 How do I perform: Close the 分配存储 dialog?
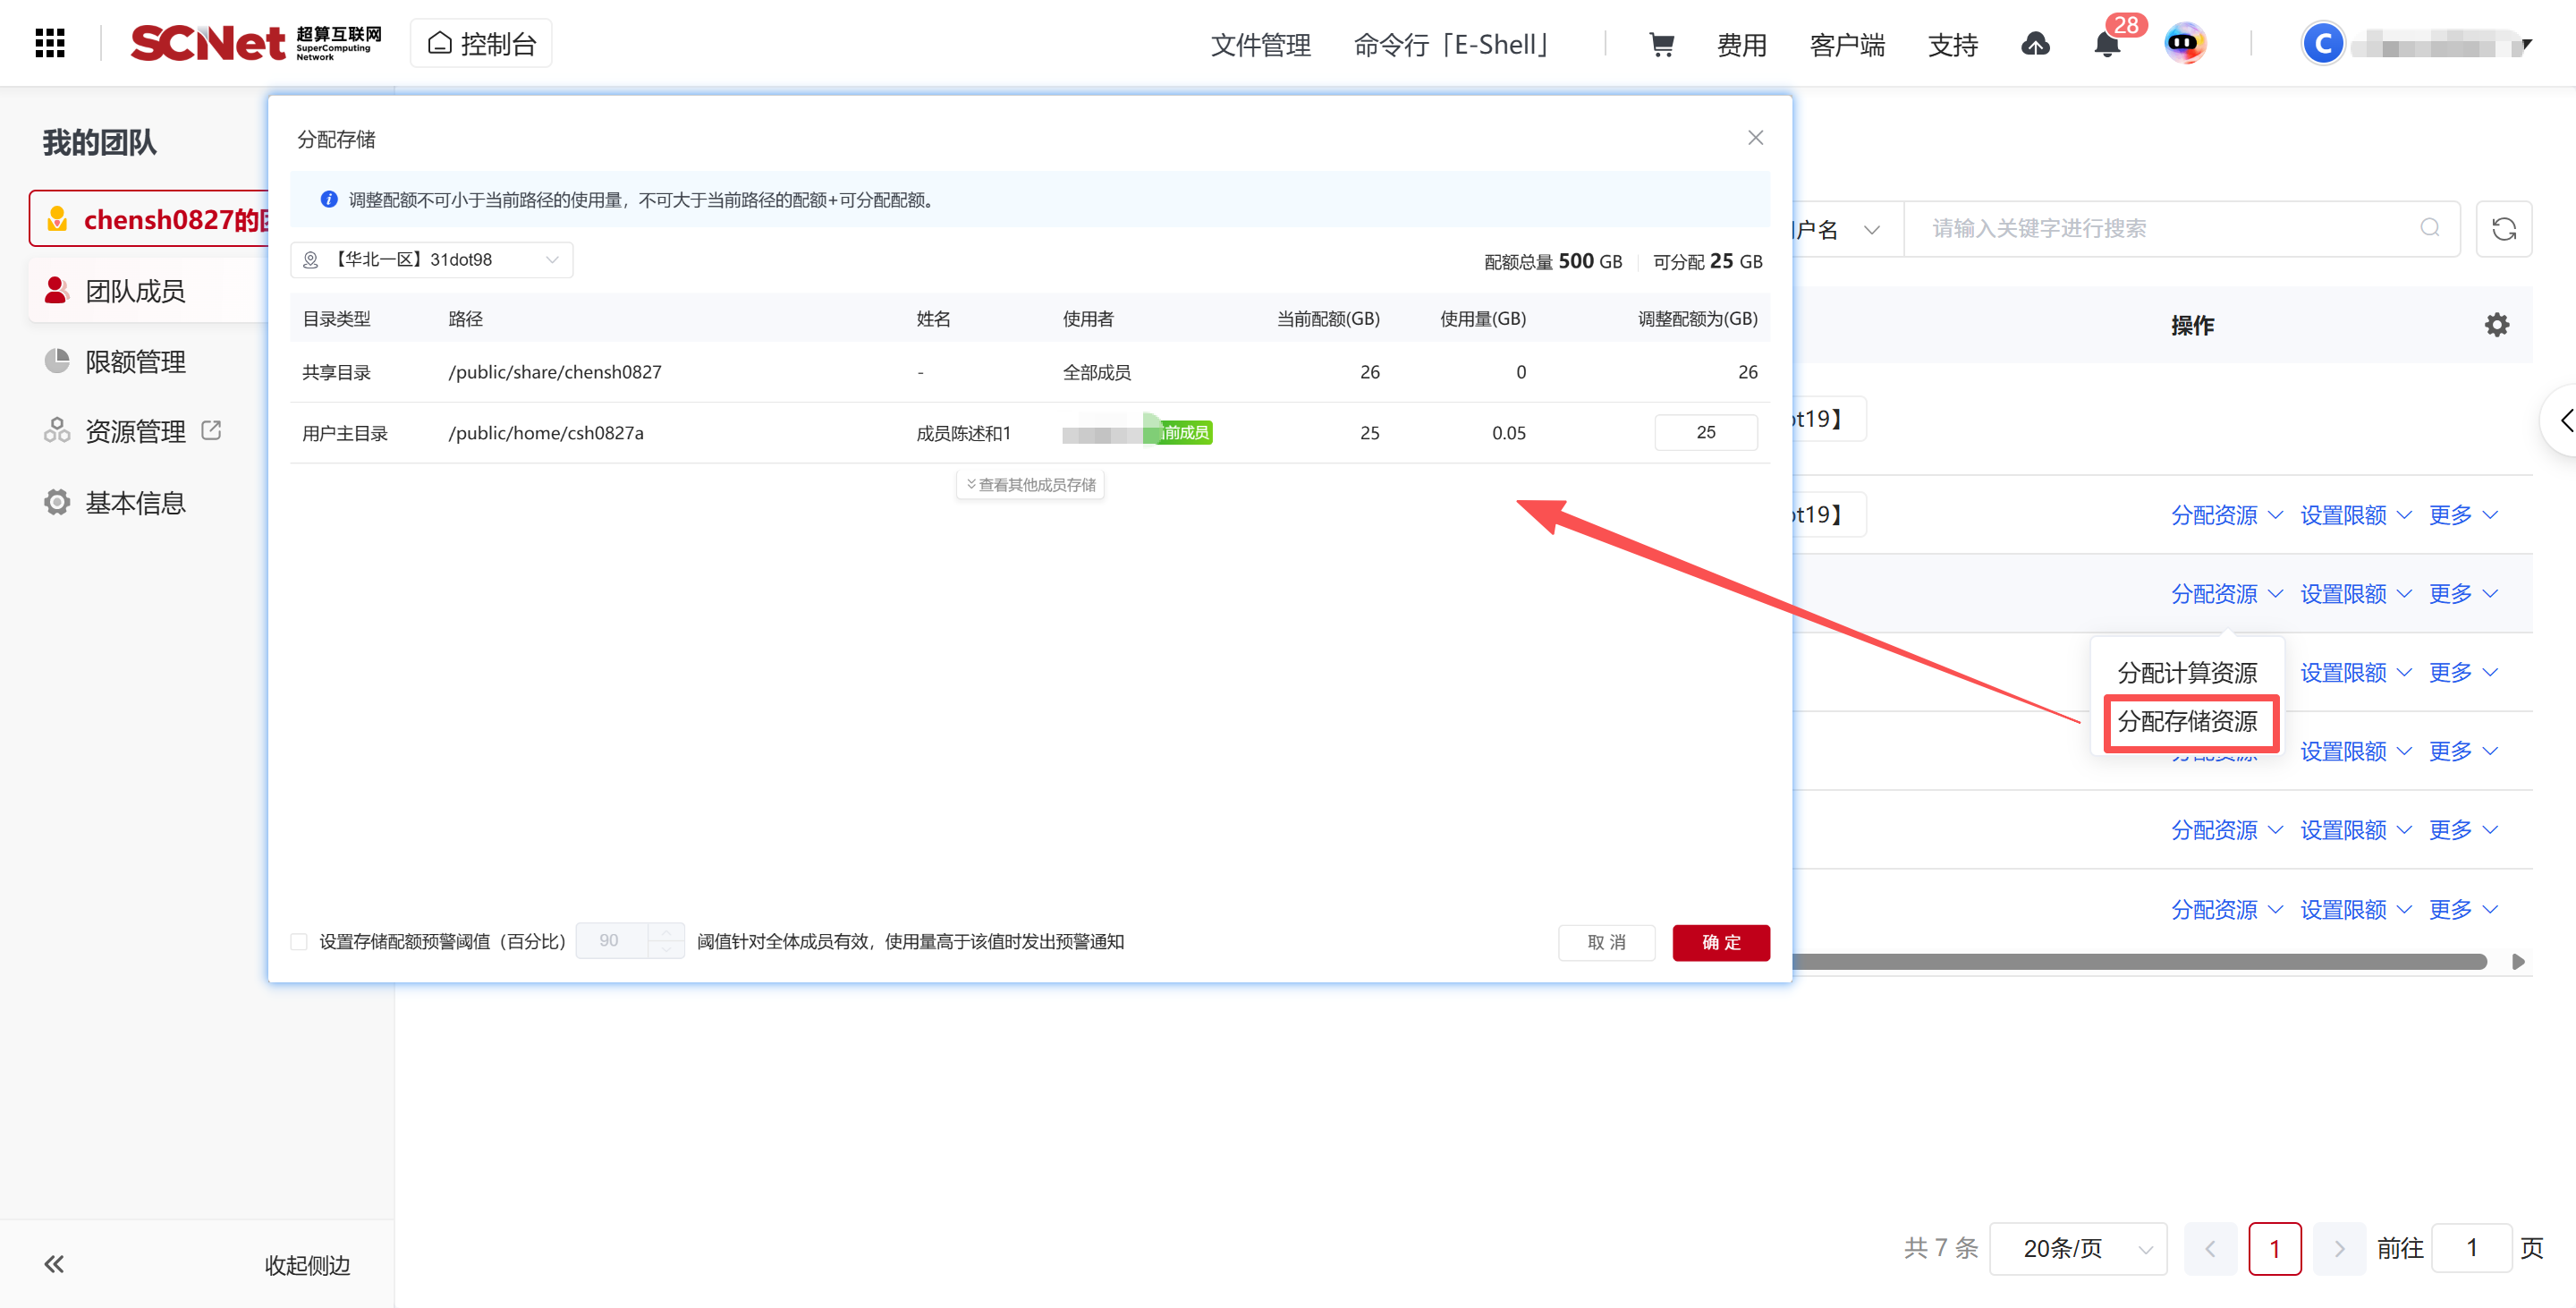[x=1755, y=138]
